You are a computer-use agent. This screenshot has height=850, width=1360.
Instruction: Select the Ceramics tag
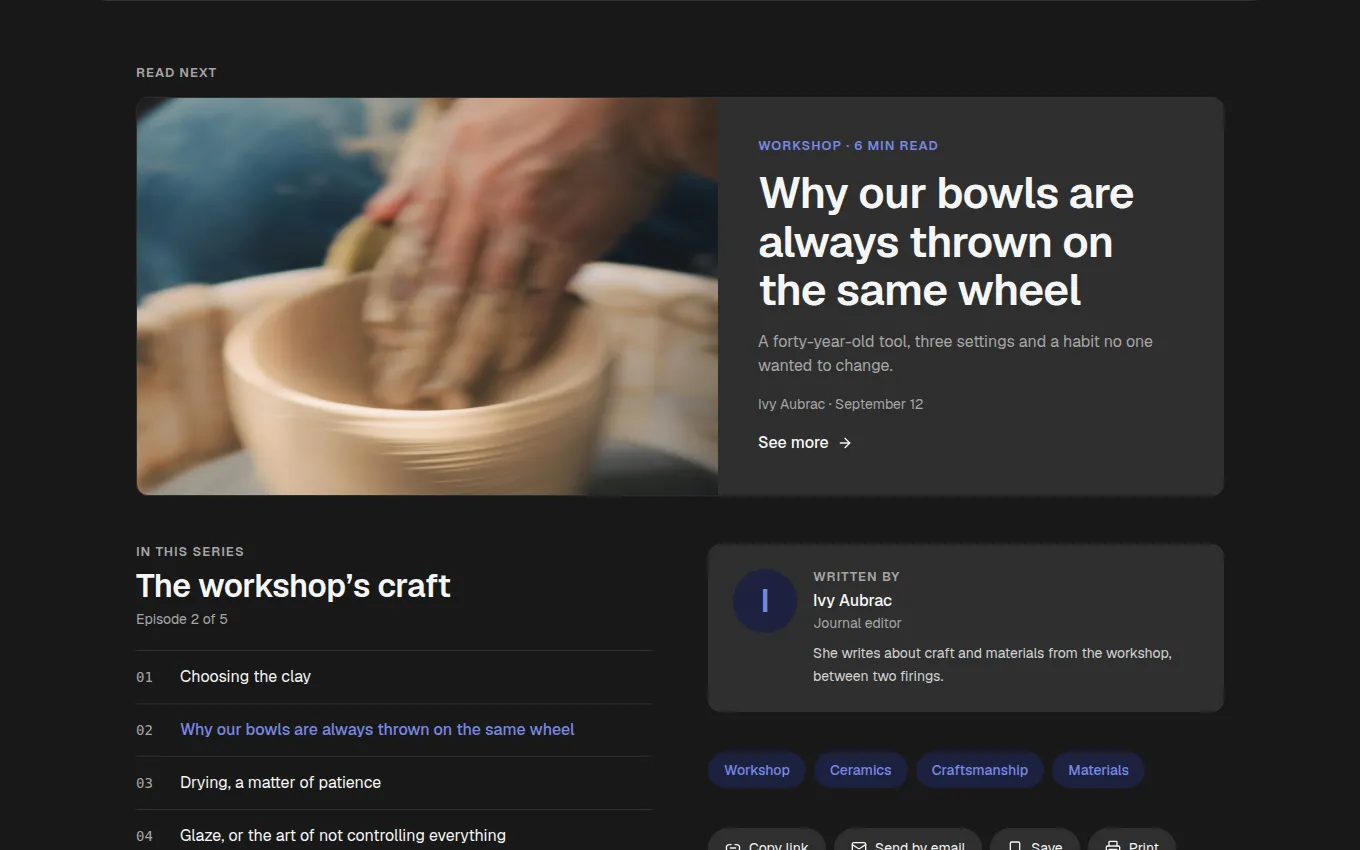(x=860, y=770)
